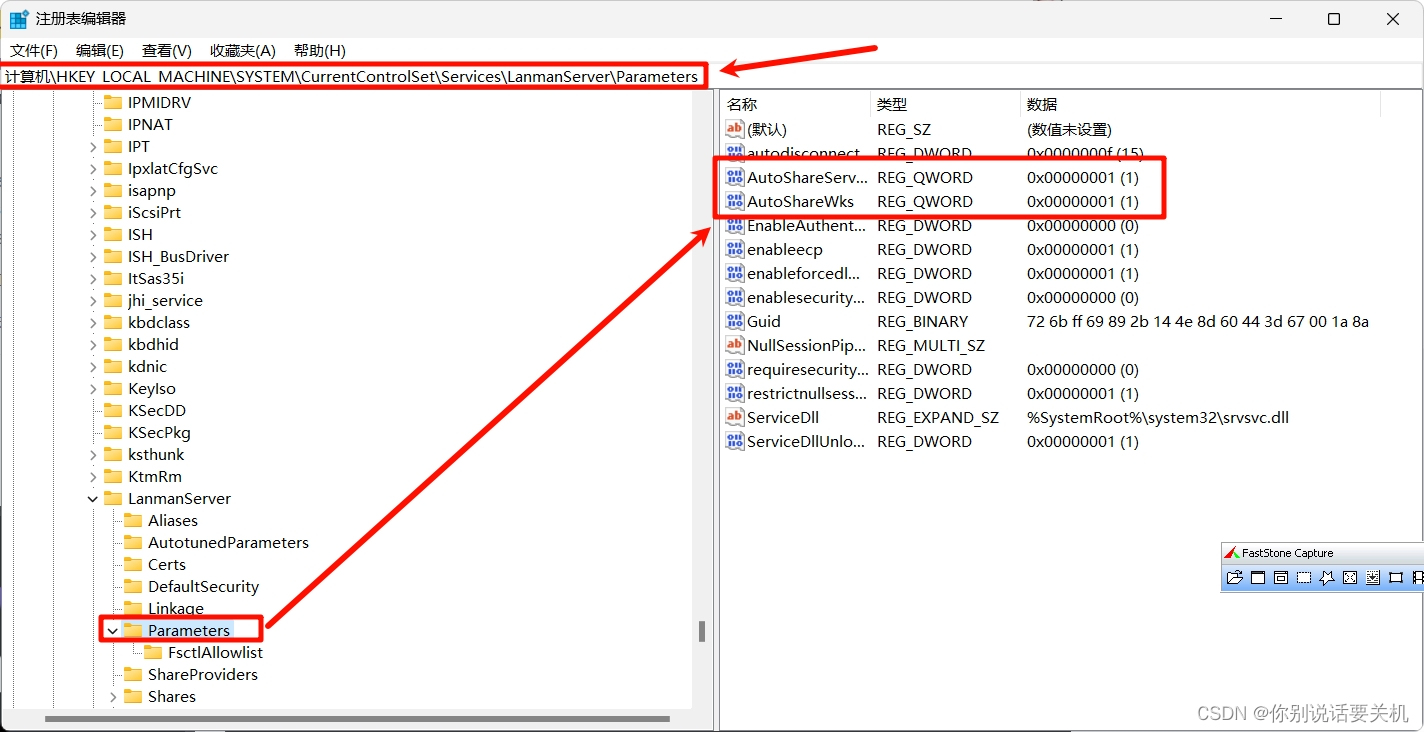
Task: Expand the iScsiPrt node
Action: click(x=92, y=212)
